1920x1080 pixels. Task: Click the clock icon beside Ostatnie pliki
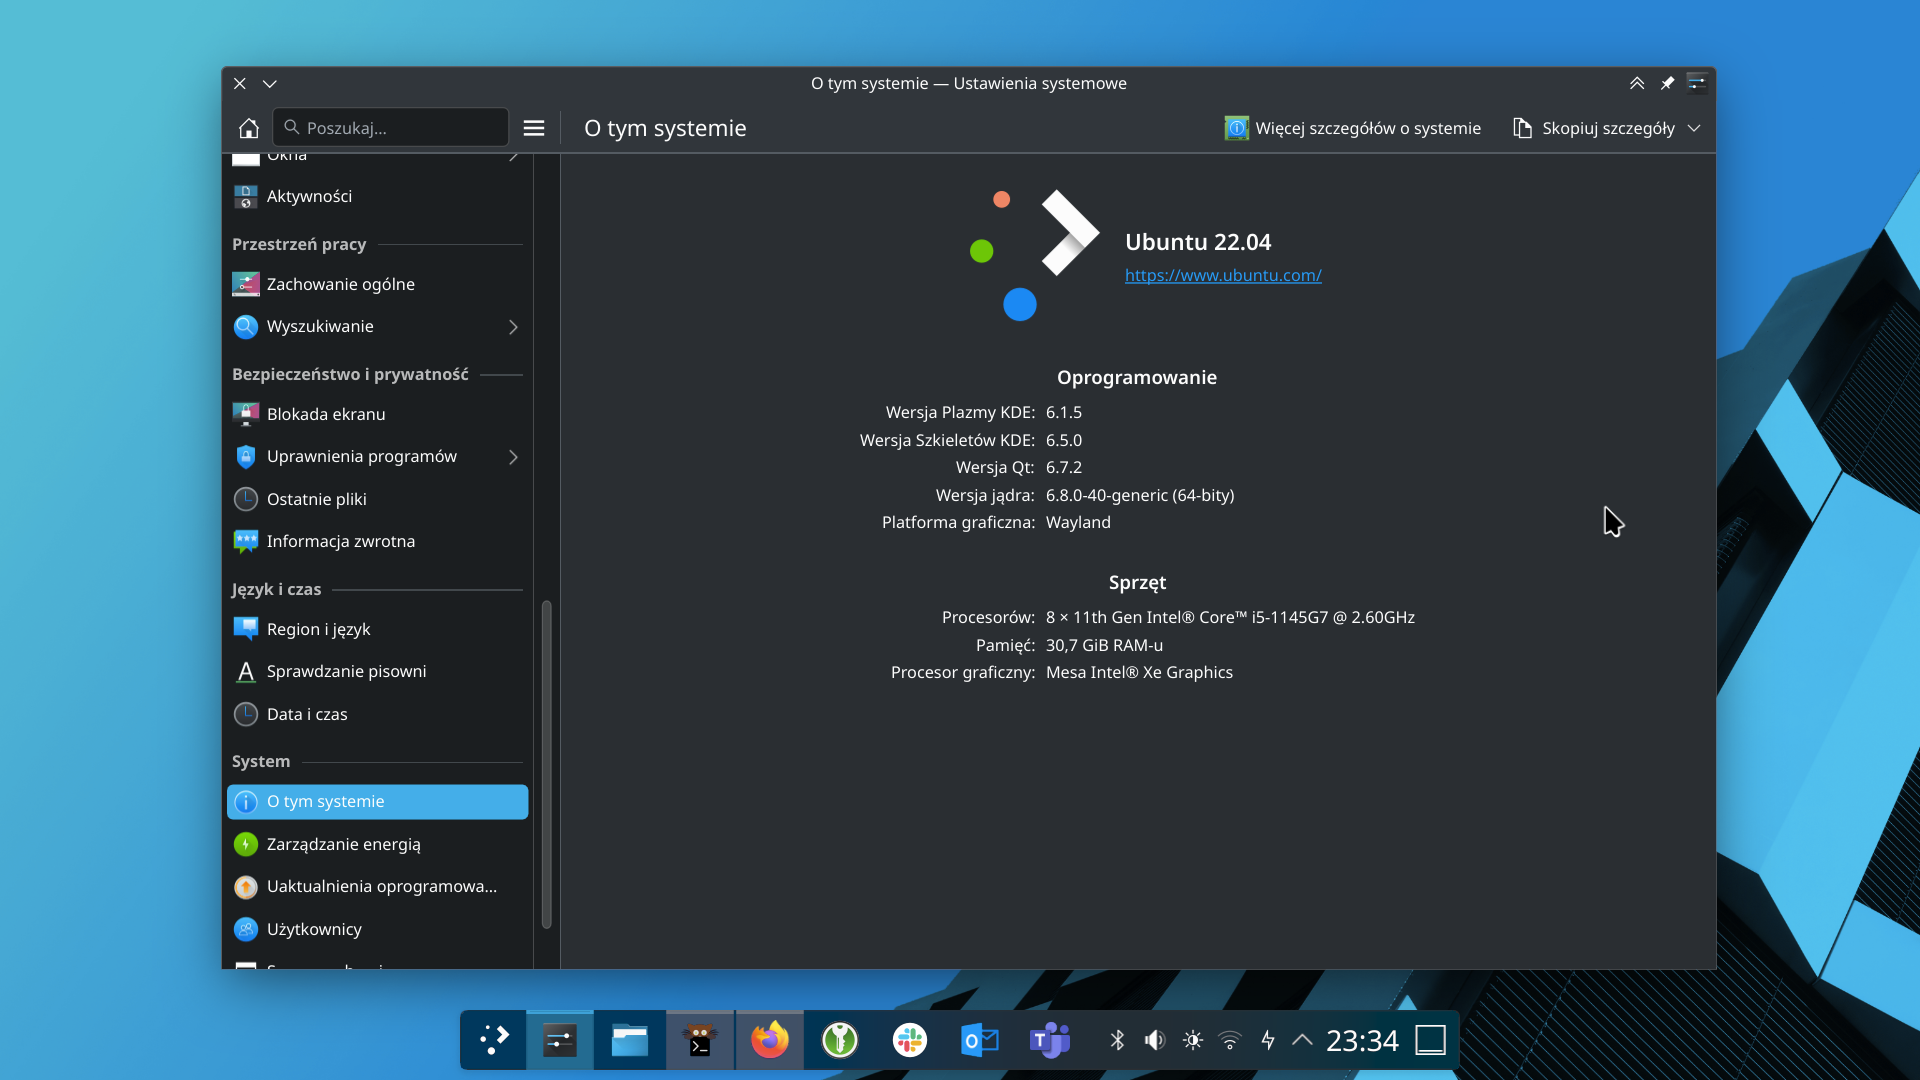coord(245,499)
